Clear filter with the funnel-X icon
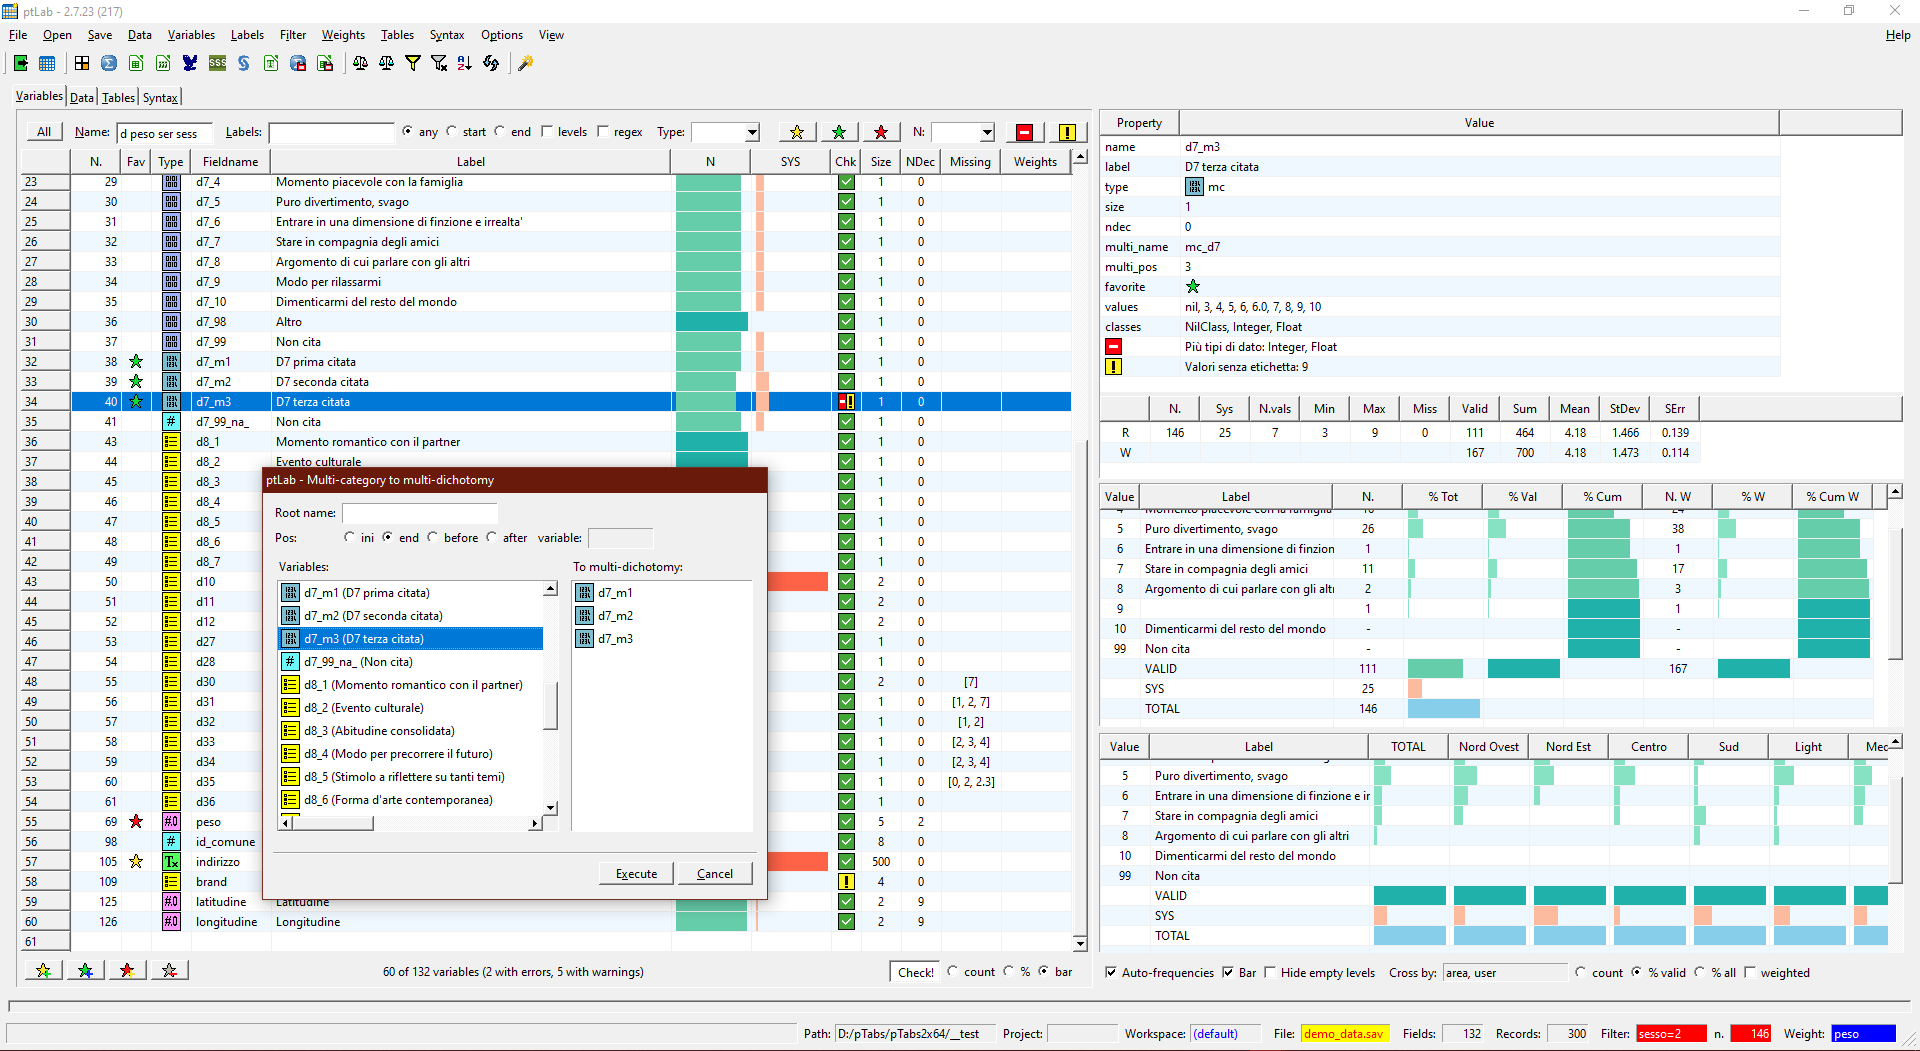1920x1051 pixels. point(439,63)
